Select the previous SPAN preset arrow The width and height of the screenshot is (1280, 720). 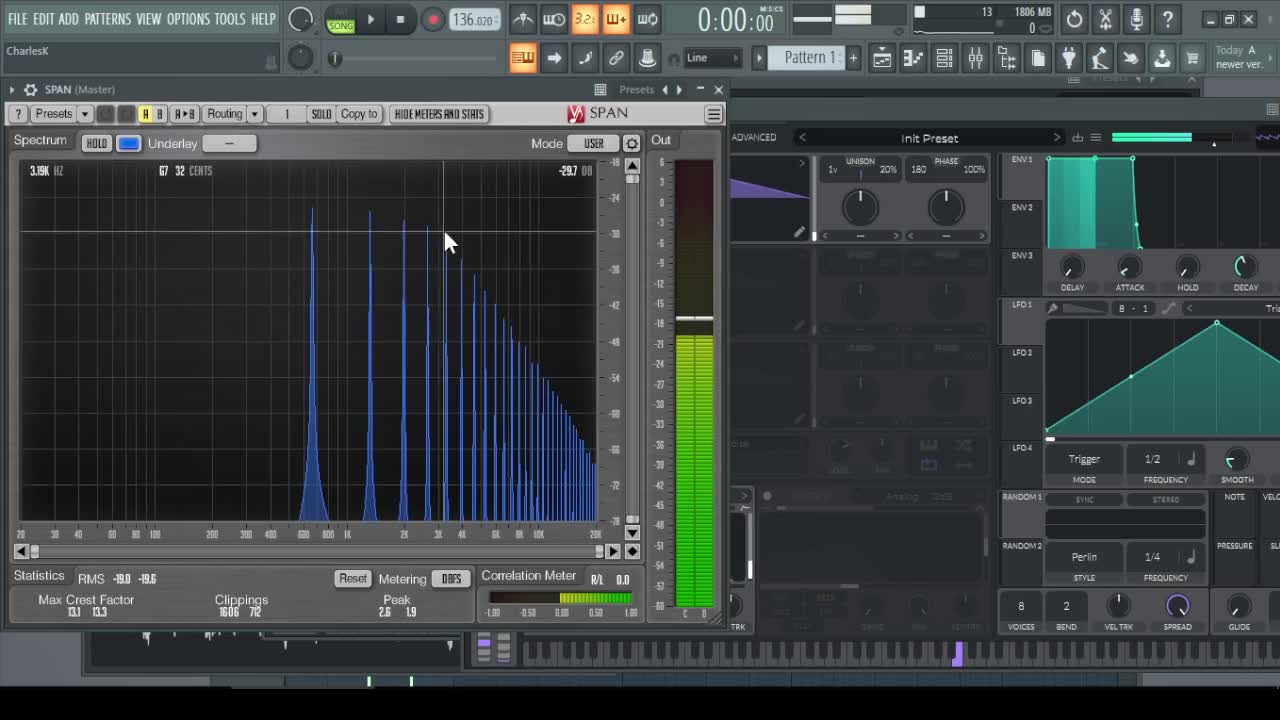click(665, 90)
